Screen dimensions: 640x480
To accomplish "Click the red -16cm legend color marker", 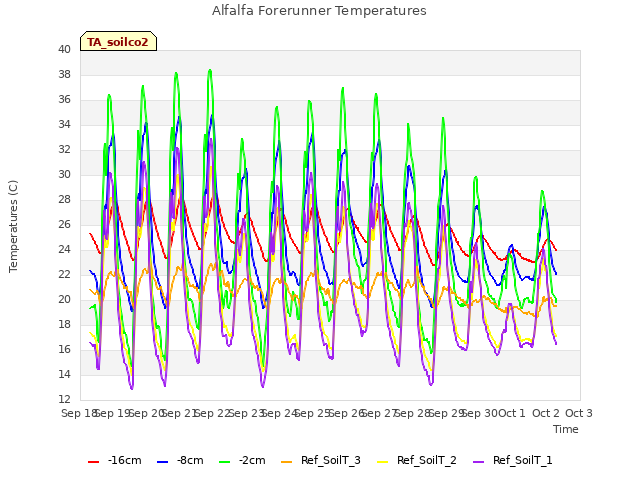I will [x=93, y=462].
